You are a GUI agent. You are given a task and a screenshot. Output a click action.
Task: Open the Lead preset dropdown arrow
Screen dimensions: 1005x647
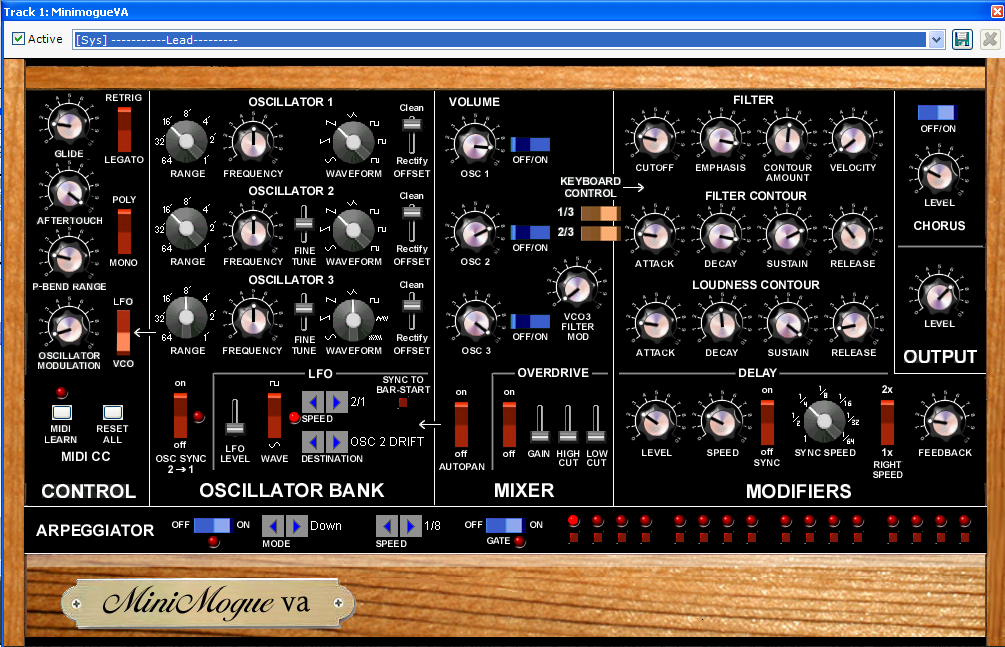coord(936,40)
